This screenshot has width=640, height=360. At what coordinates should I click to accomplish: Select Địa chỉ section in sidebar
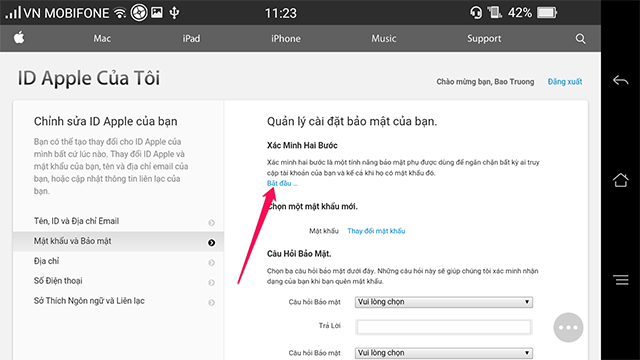click(118, 261)
